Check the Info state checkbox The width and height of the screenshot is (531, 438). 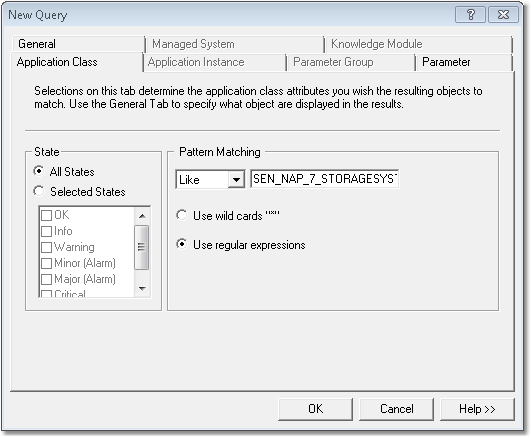[x=46, y=231]
